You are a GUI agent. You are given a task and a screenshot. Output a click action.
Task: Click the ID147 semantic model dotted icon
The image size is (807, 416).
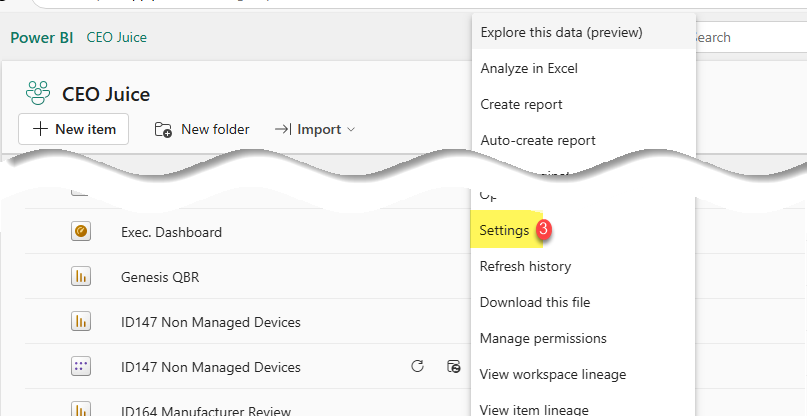(x=81, y=367)
